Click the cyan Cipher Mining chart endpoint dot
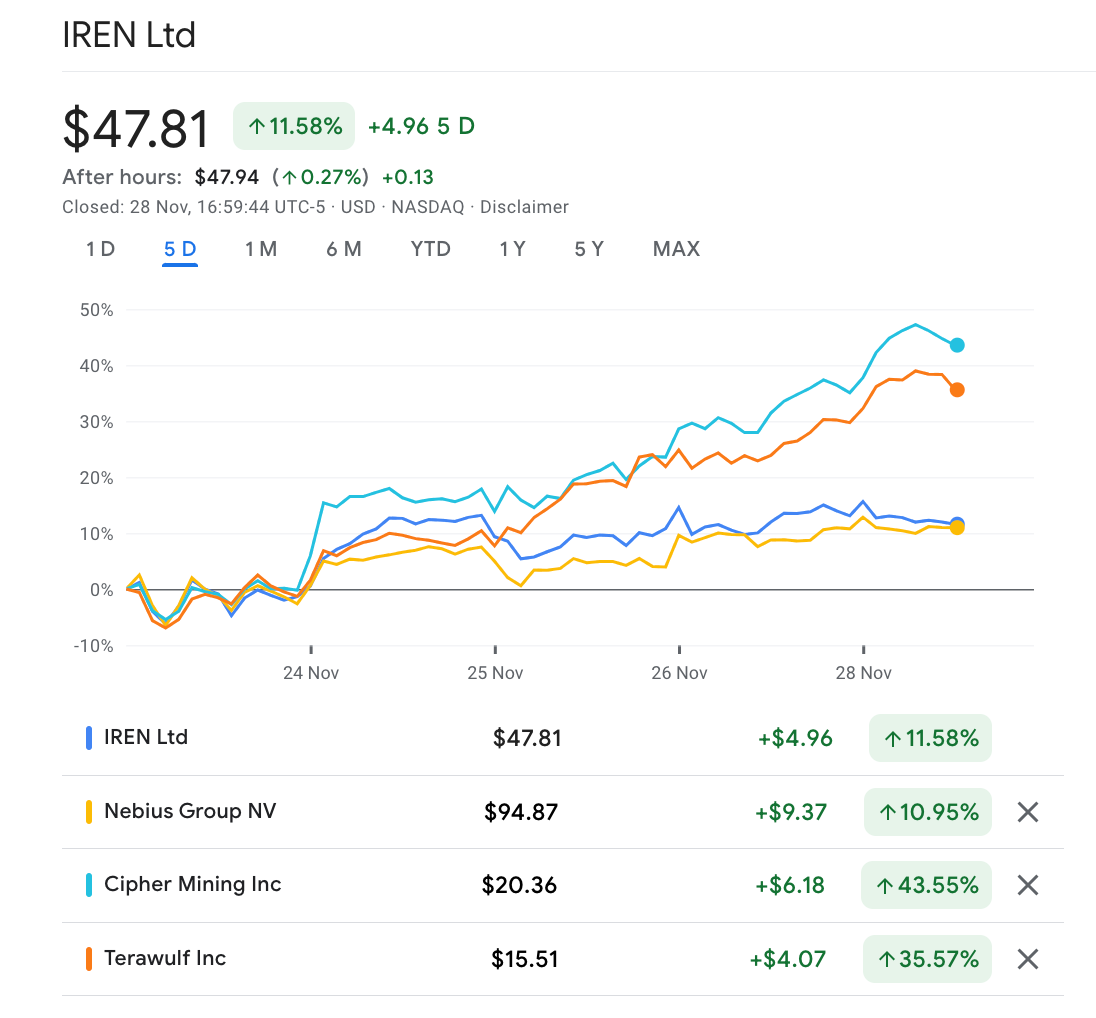The width and height of the screenshot is (1096, 1018). click(x=957, y=345)
